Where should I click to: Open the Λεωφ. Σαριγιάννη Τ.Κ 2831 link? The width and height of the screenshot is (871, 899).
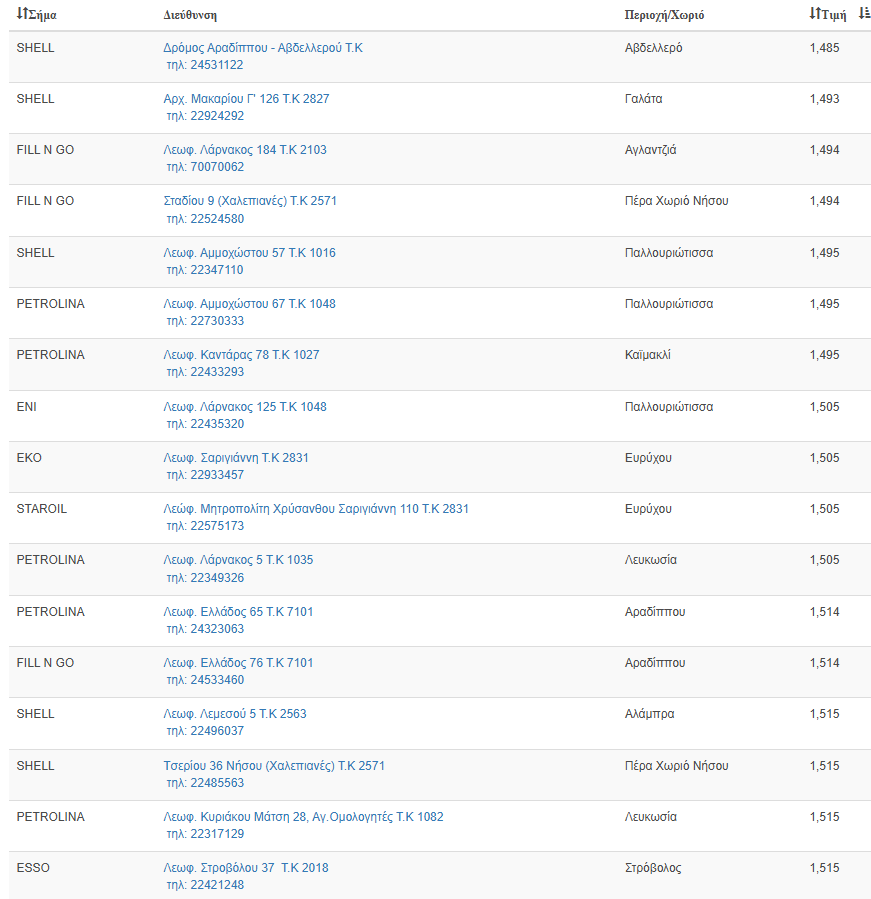tap(236, 458)
